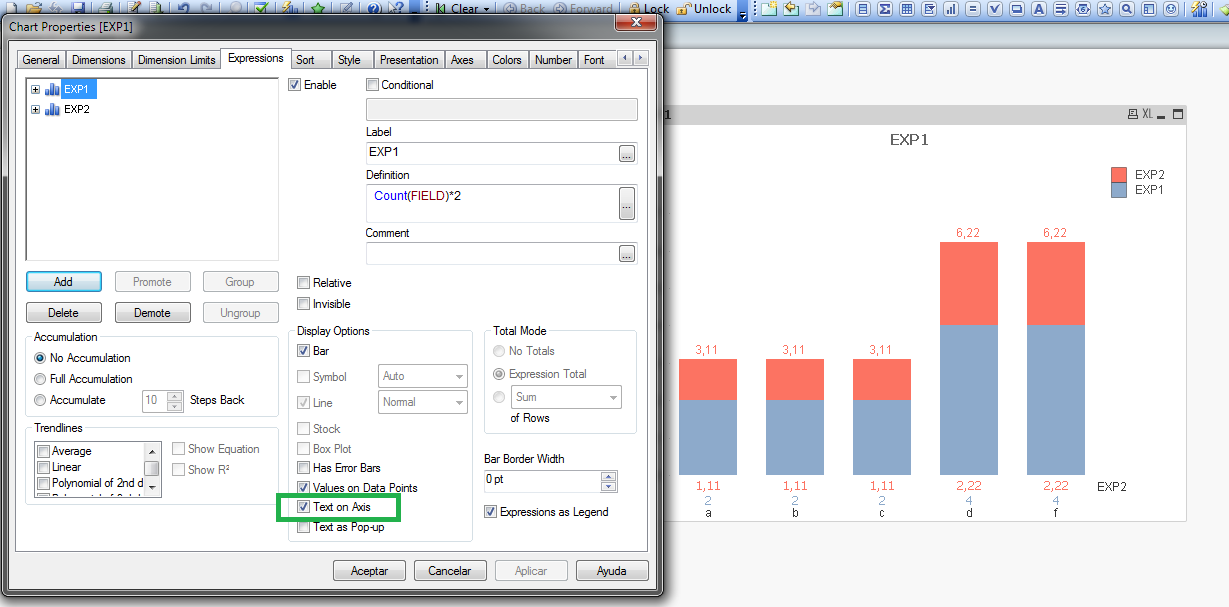This screenshot has height=607, width=1229.
Task: Click the Create Text Object 'A' icon
Action: pyautogui.click(x=1039, y=9)
